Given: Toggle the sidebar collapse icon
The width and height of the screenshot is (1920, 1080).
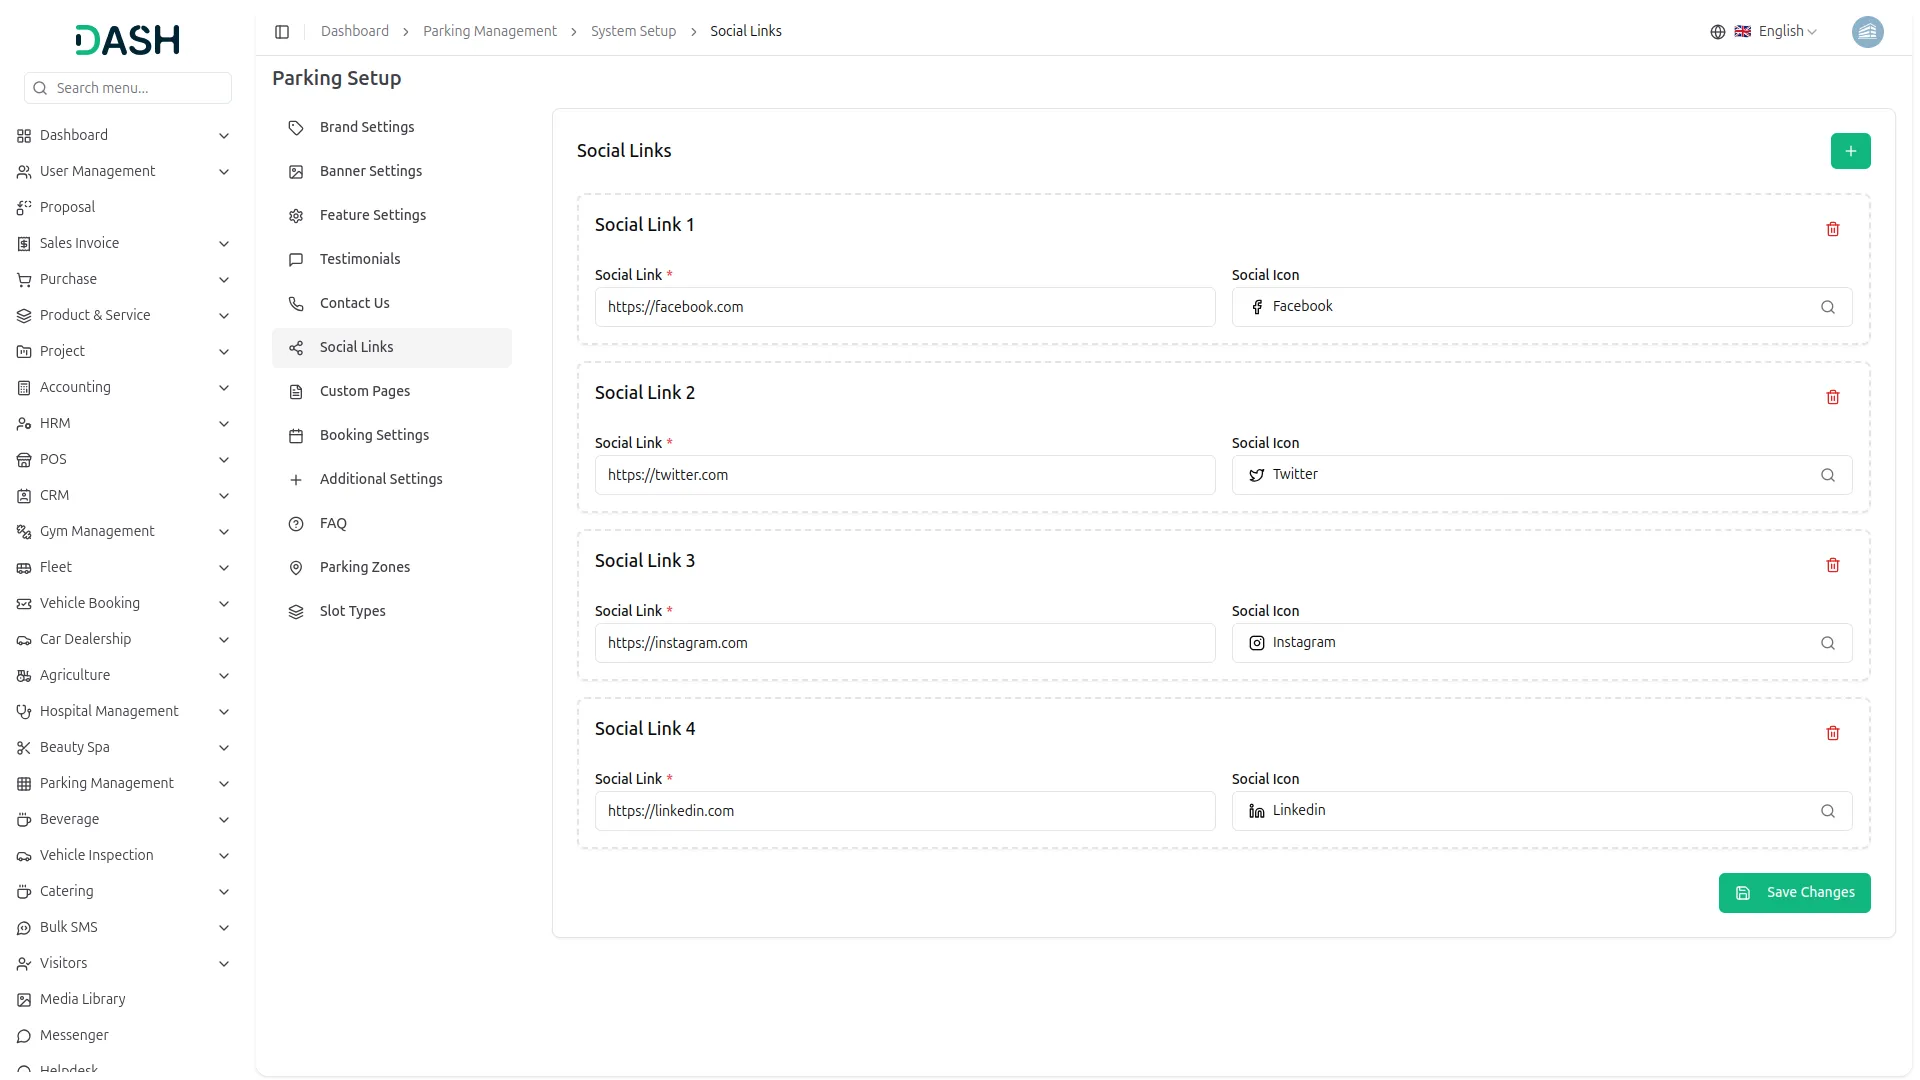Looking at the screenshot, I should pos(282,32).
